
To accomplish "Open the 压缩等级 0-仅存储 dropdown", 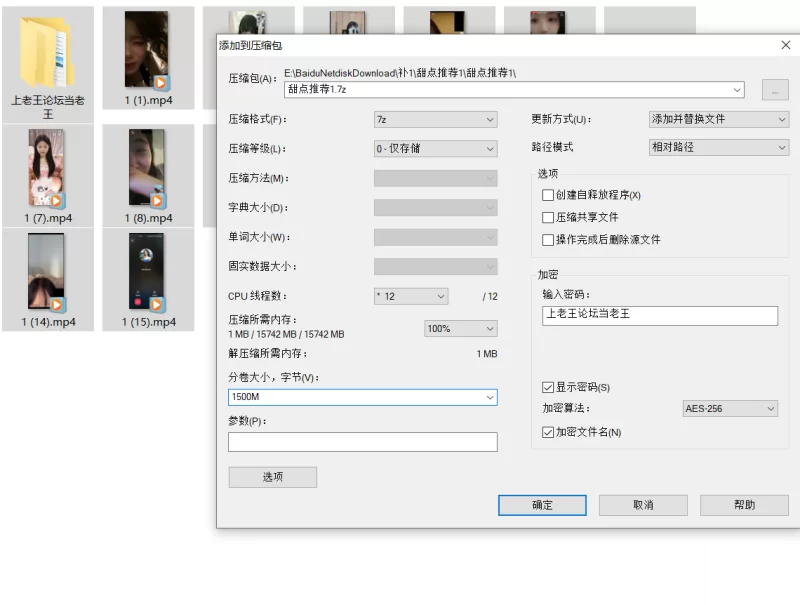I will (435, 149).
